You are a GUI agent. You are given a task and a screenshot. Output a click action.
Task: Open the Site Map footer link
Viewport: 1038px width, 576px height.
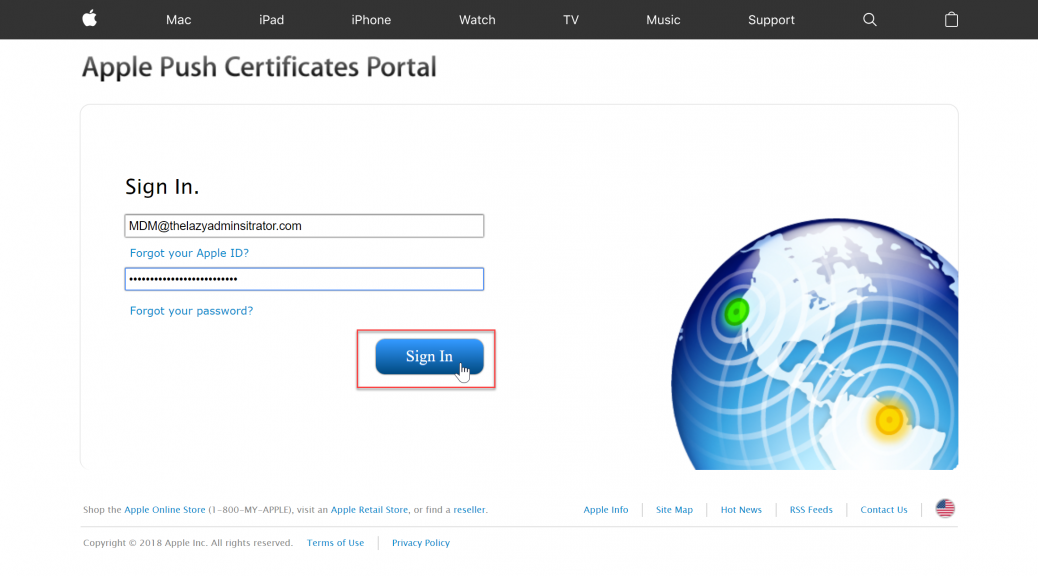pos(675,510)
